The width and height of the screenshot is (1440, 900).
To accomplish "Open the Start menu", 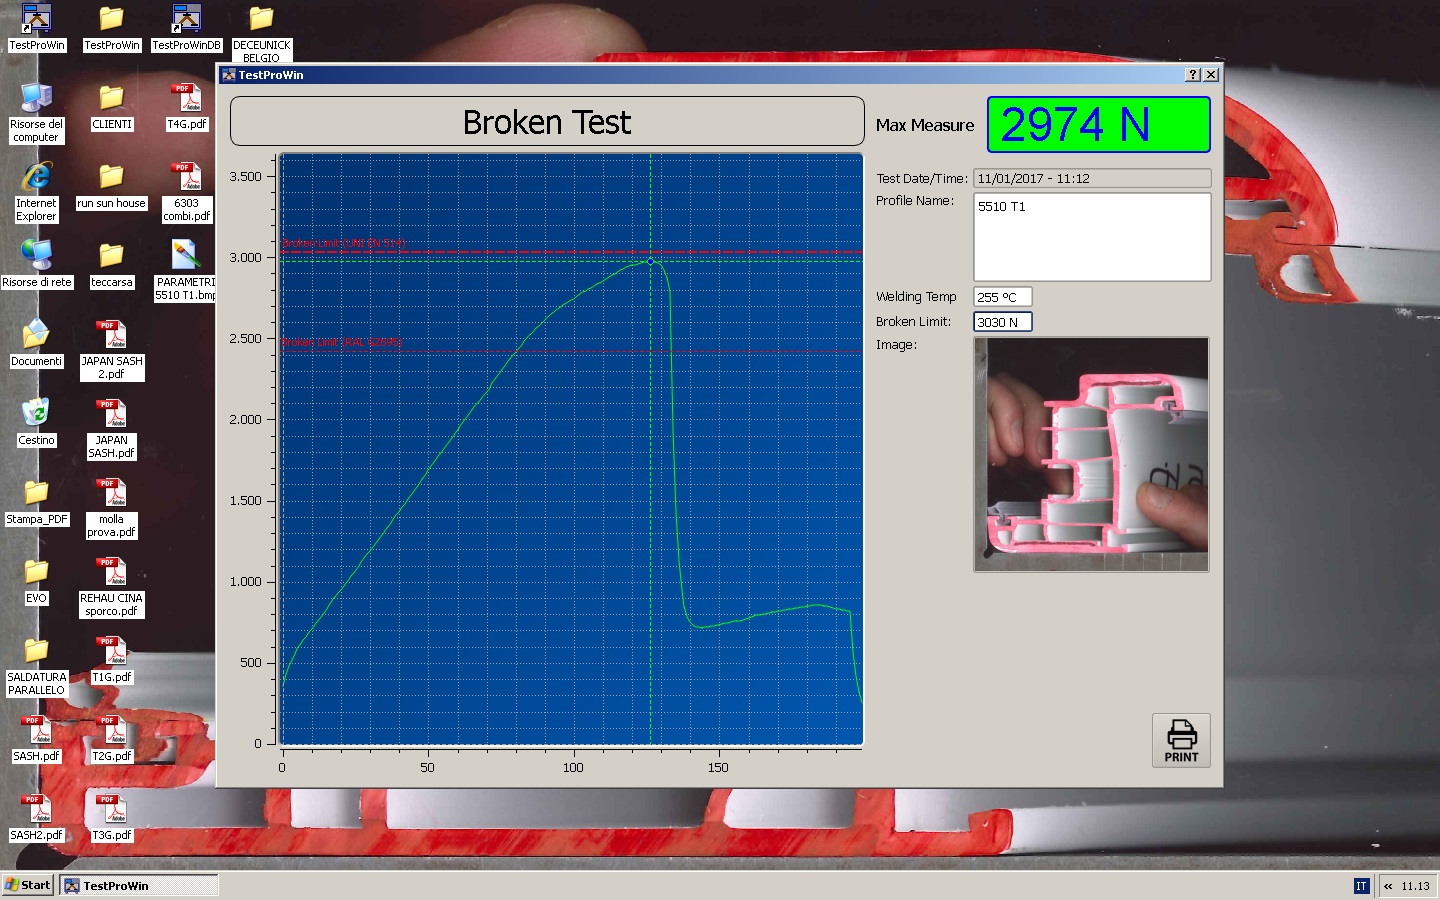I will pyautogui.click(x=28, y=885).
